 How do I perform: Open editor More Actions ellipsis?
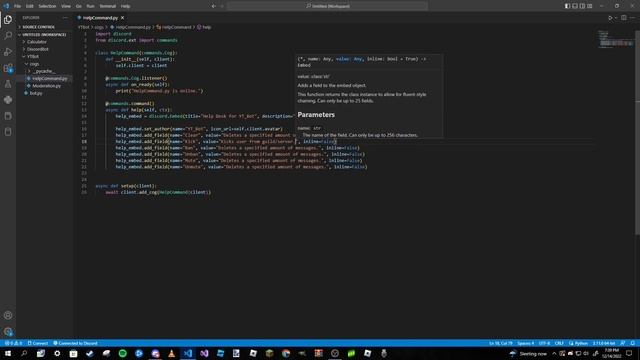click(633, 18)
